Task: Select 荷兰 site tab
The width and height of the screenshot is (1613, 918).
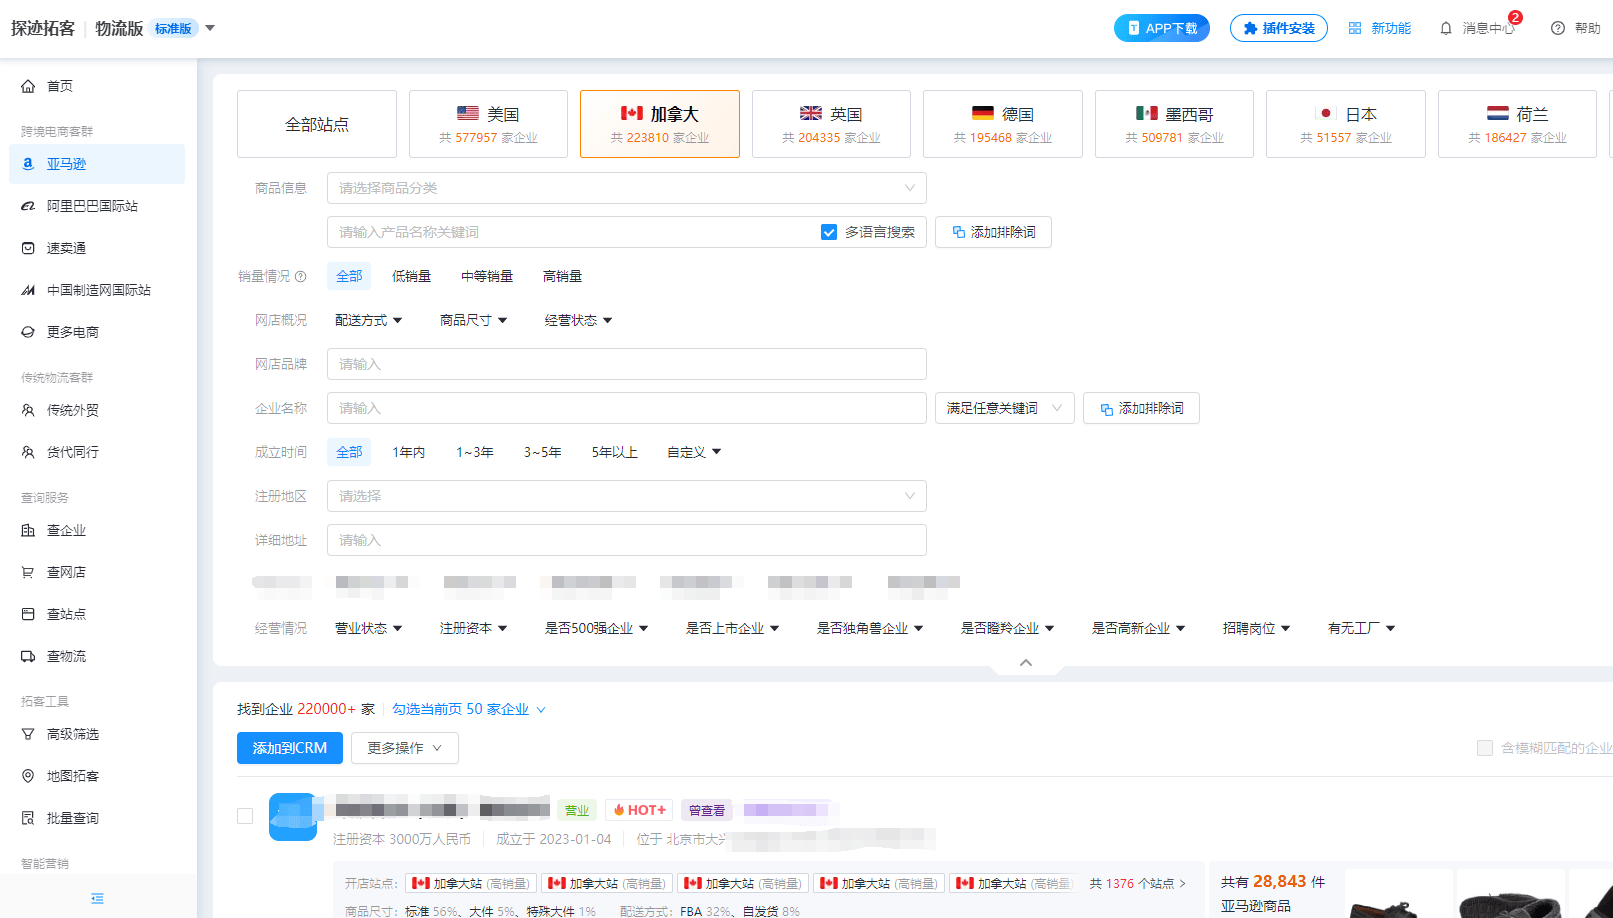Action: pos(1517,124)
